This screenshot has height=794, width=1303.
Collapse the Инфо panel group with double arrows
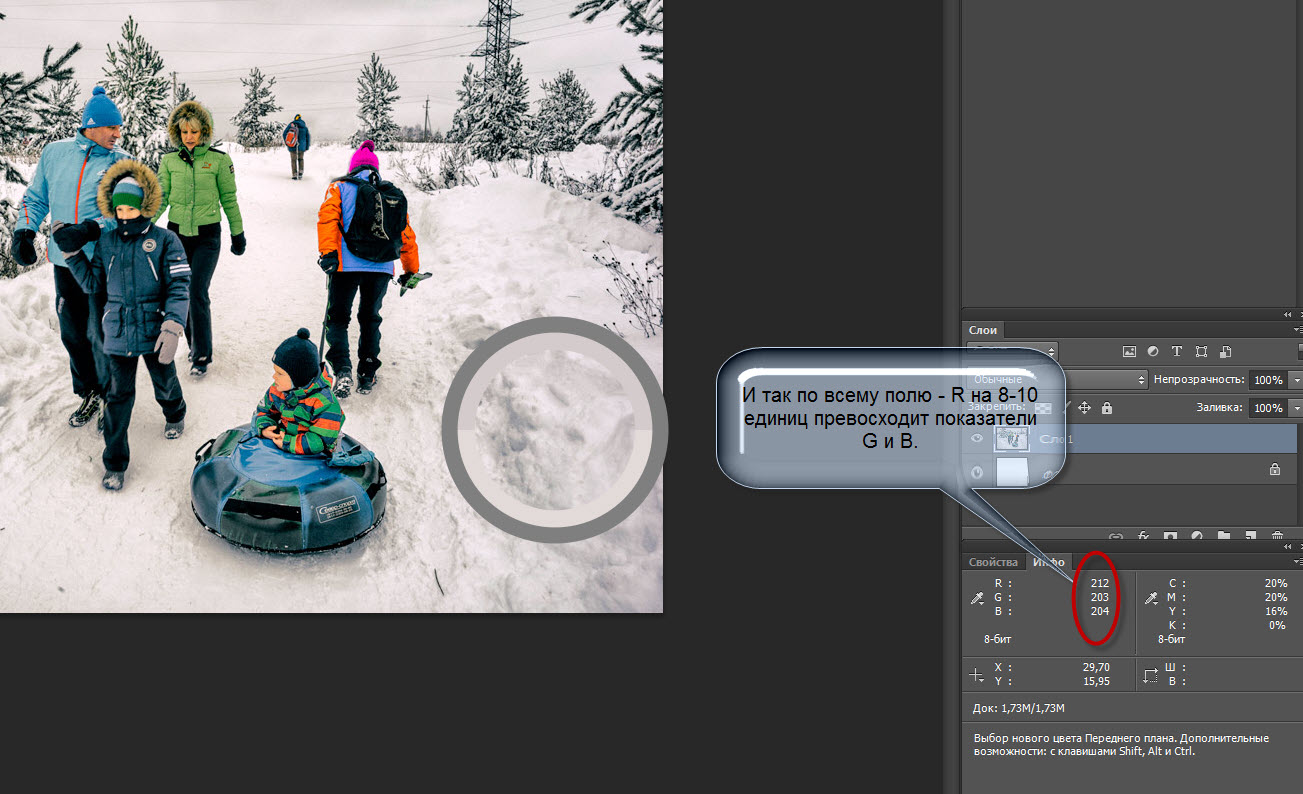tap(1288, 546)
